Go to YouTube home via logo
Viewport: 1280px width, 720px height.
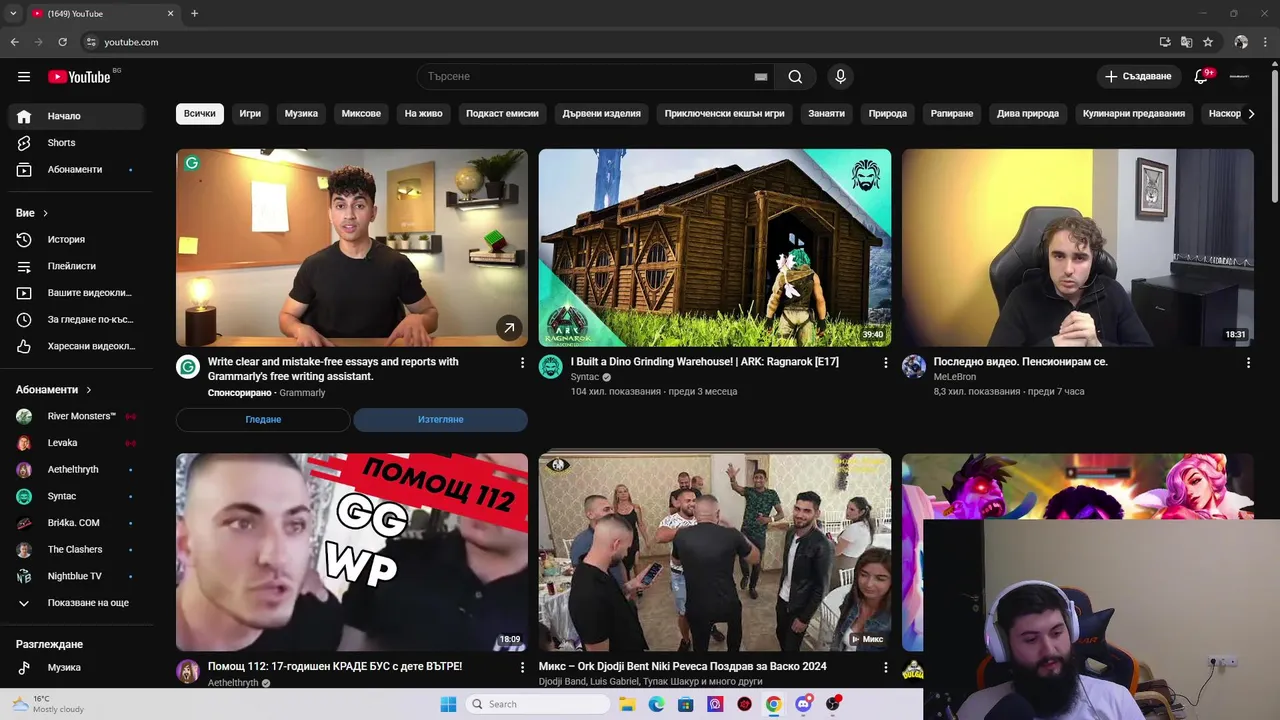pos(79,77)
